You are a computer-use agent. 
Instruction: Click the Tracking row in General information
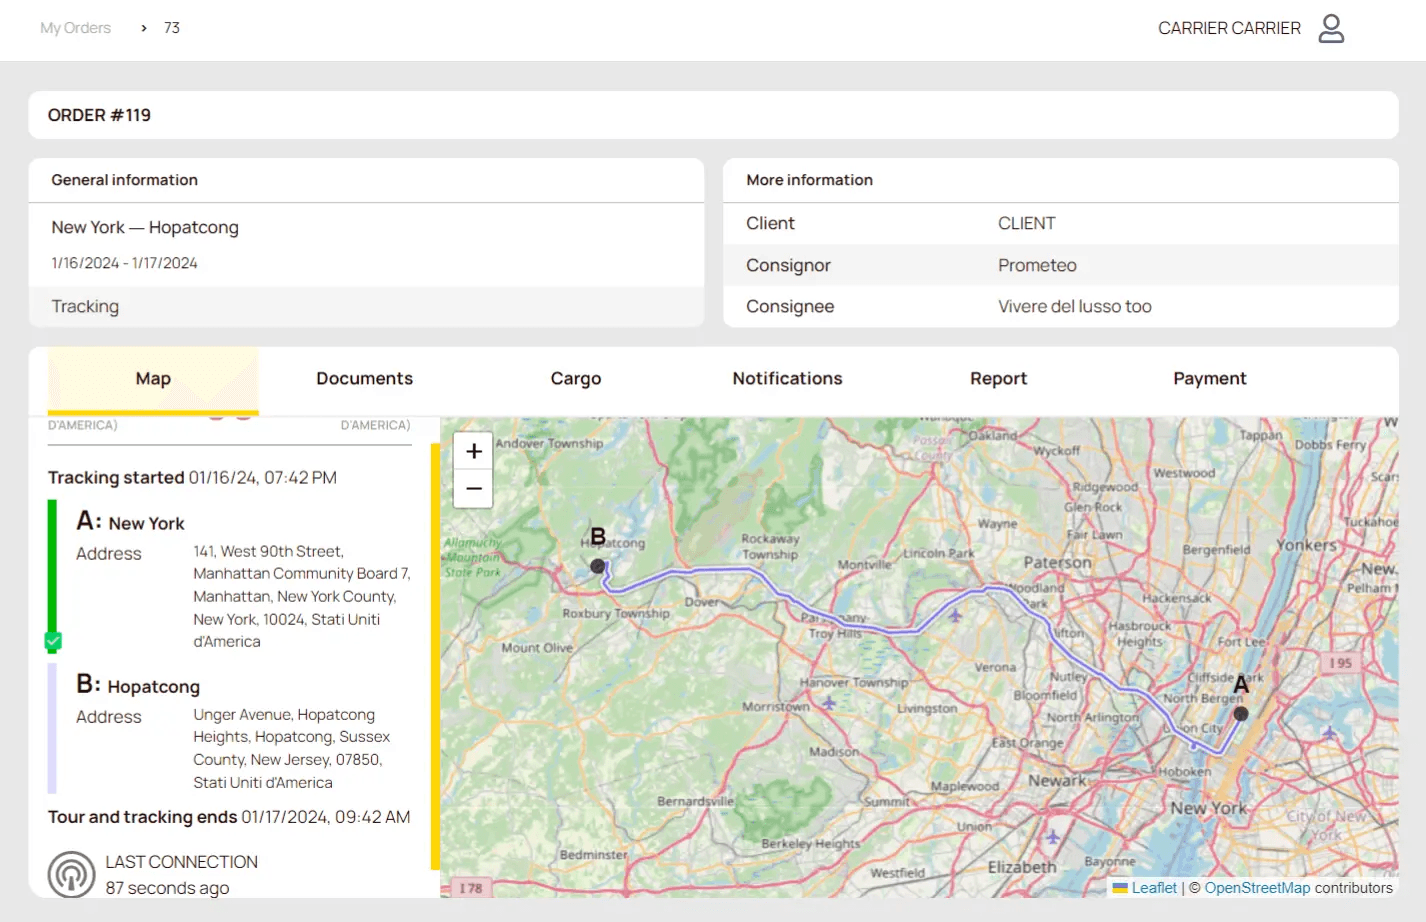[x=85, y=307]
